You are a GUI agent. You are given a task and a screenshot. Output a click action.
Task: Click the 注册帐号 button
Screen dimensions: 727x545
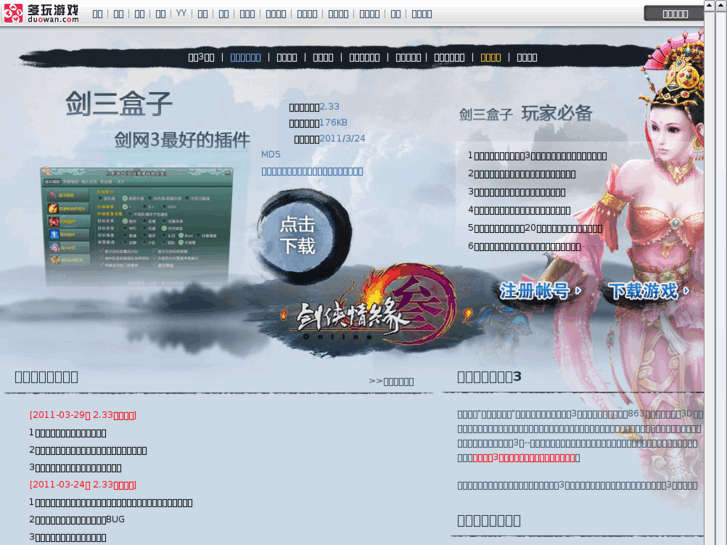540,291
